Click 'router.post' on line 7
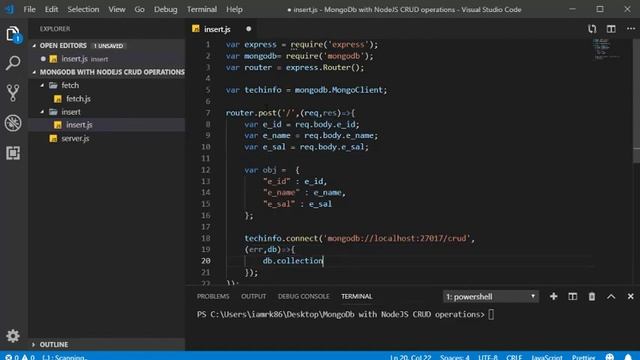 click(251, 113)
